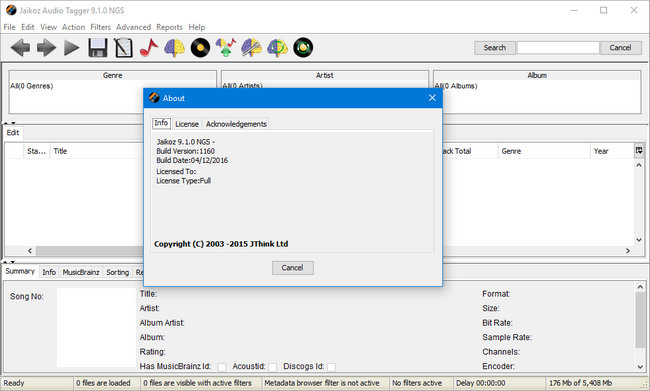
Task: Select All(0 Genres) entry
Action: click(x=32, y=86)
